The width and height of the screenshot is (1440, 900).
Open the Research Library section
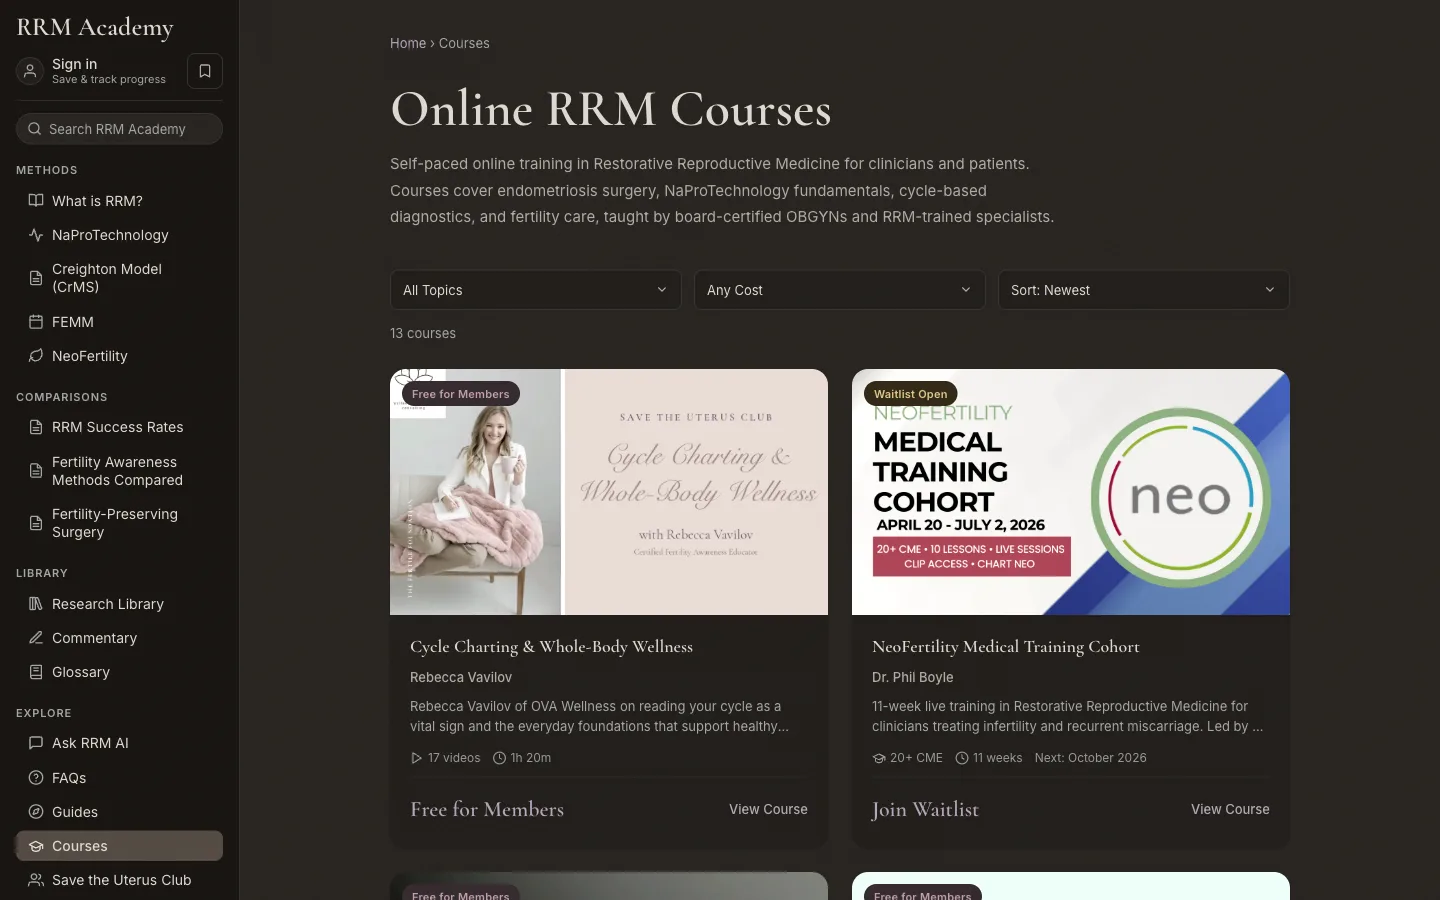click(119, 604)
